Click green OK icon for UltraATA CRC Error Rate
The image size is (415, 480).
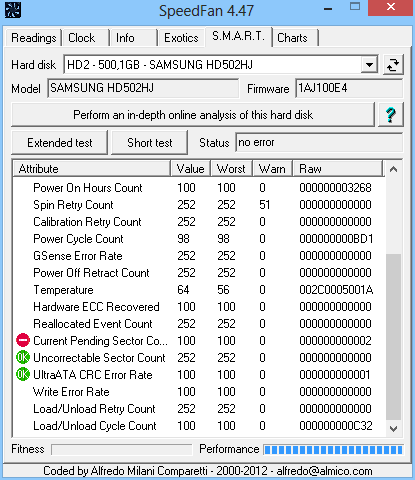tap(23, 374)
